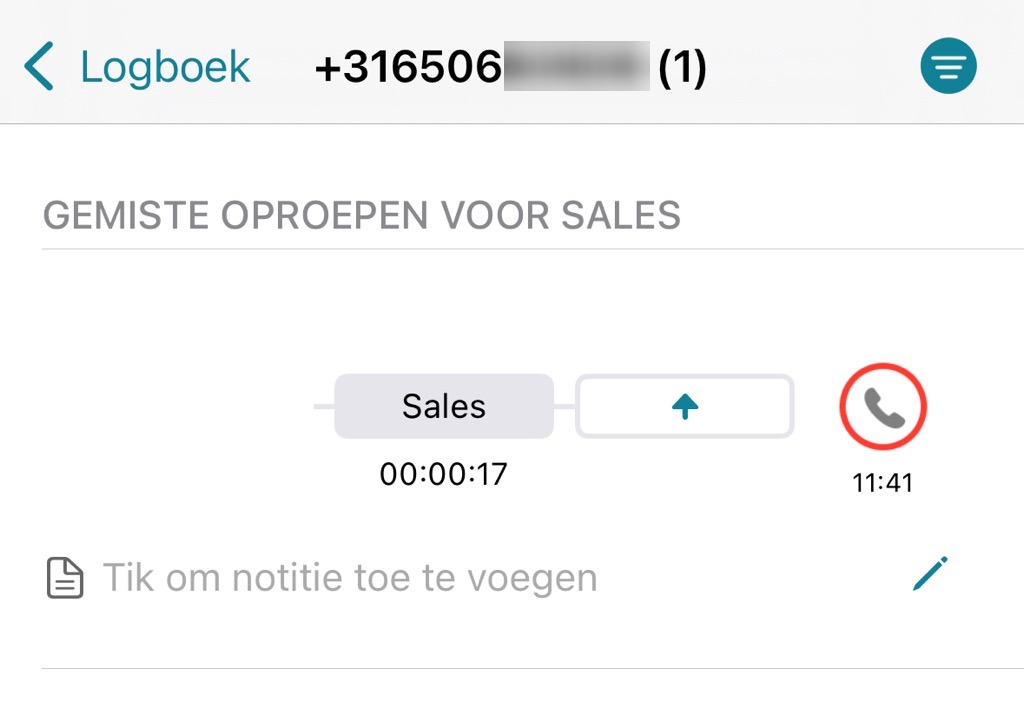
Task: Click the empty space left of the up arrow inside its box
Action: pos(625,406)
